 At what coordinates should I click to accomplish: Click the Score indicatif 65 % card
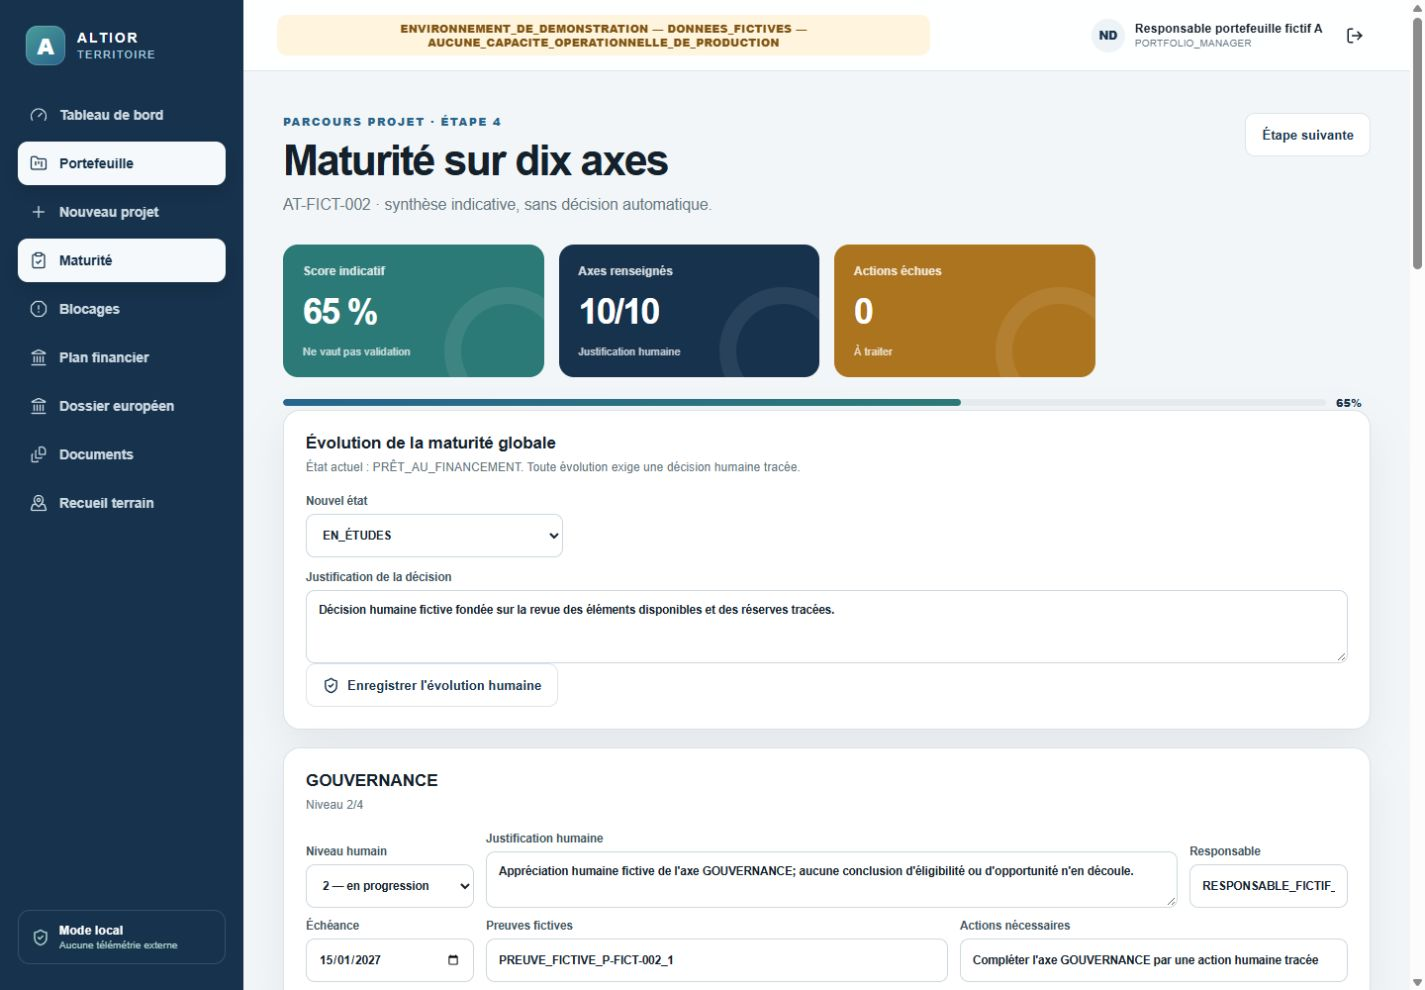click(414, 311)
